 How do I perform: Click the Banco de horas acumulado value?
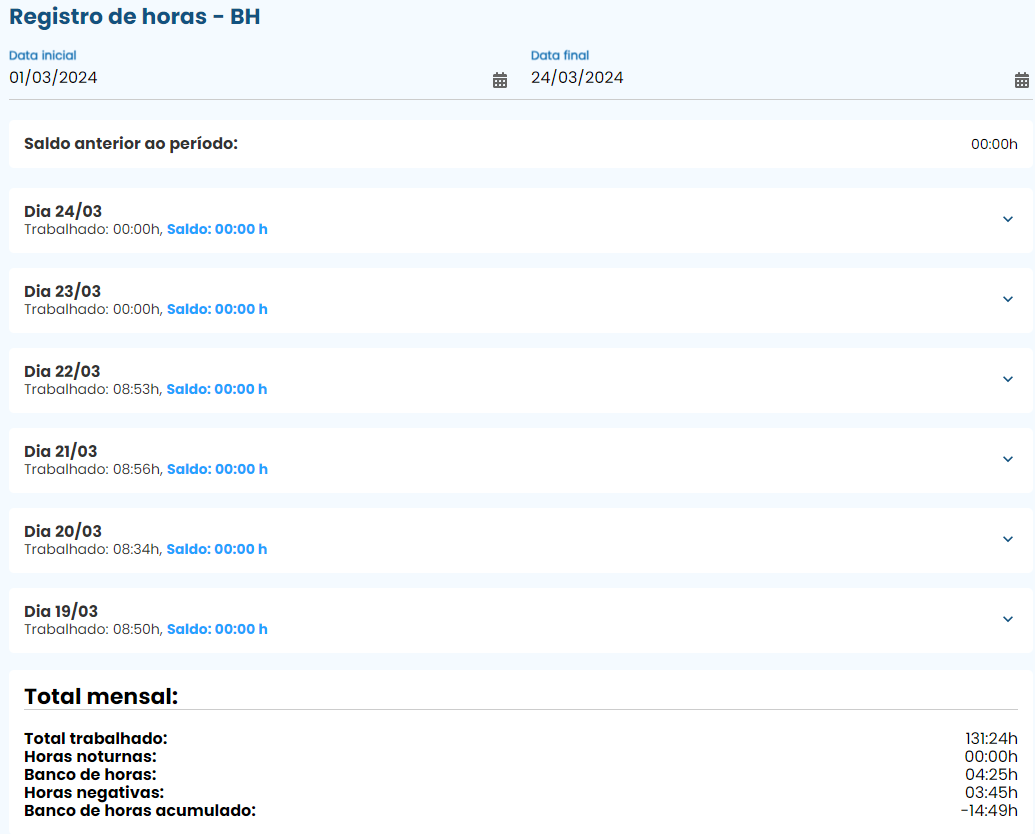[988, 811]
